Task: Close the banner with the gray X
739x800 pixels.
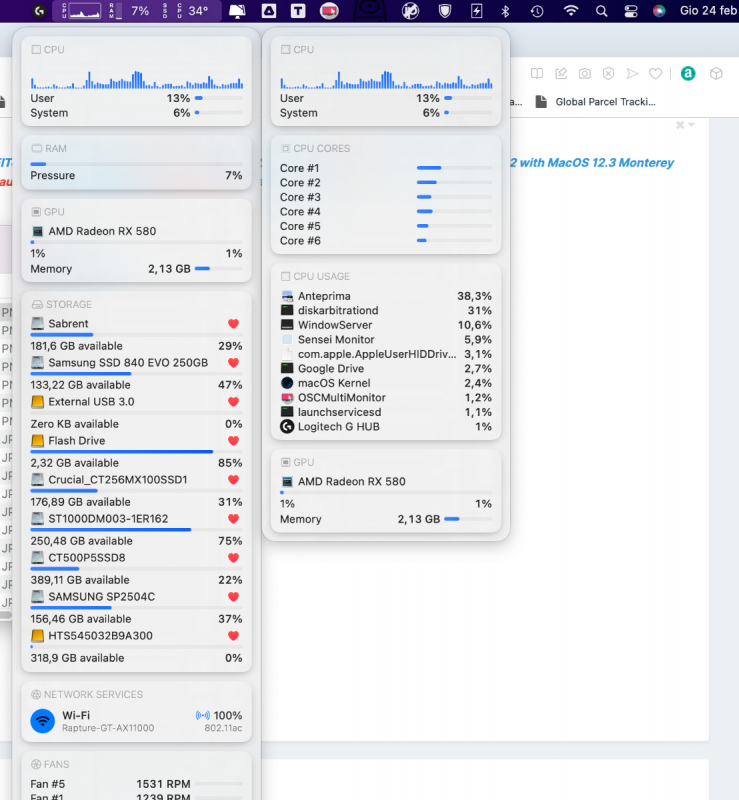Action: (680, 125)
